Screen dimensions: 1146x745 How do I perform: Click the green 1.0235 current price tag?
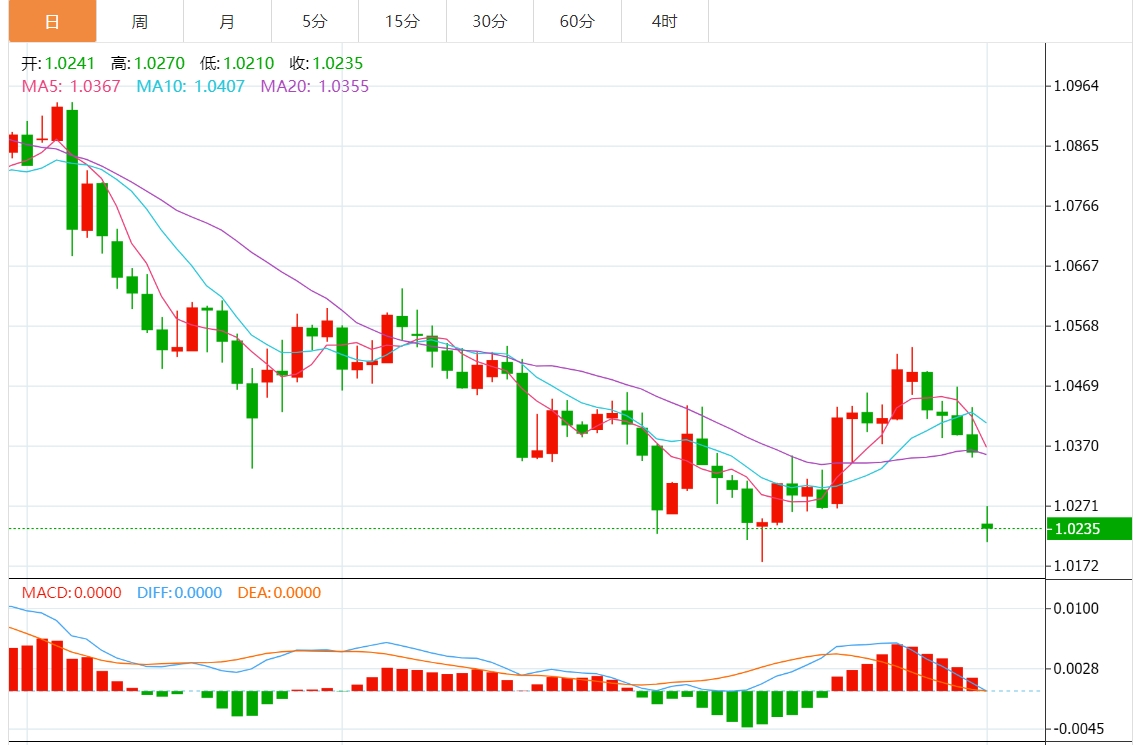click(1089, 529)
